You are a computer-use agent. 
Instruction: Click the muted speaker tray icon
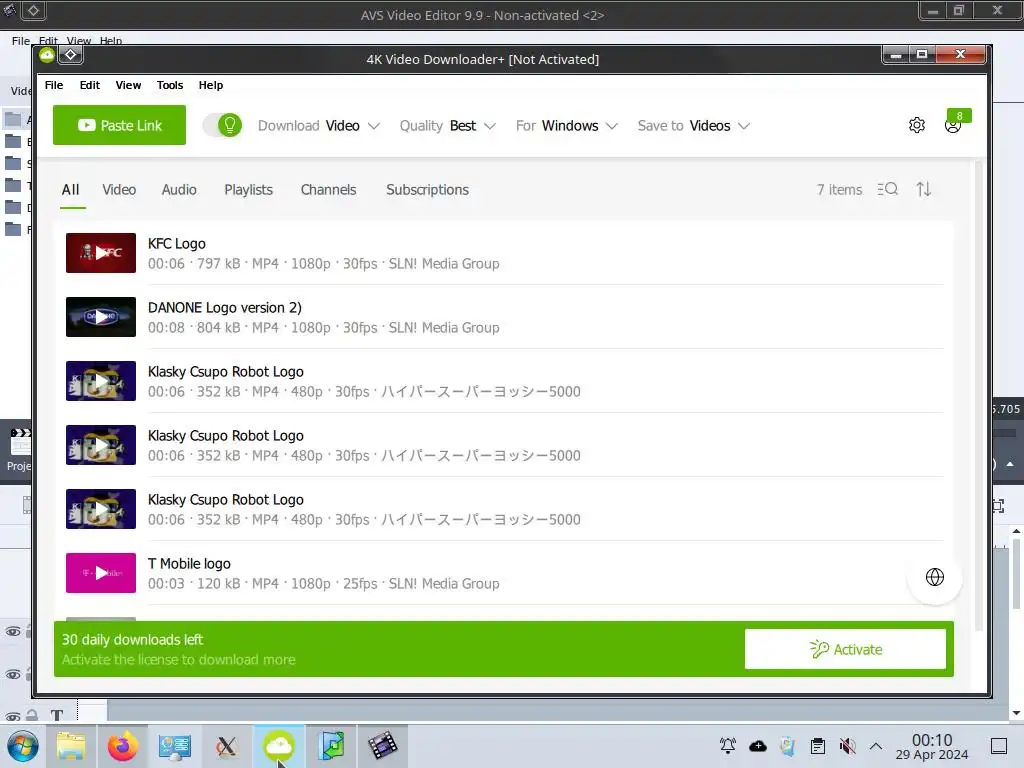point(848,746)
